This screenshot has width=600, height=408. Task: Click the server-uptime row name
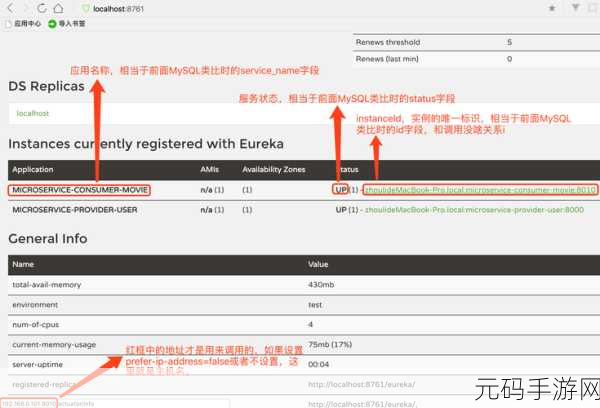38,364
